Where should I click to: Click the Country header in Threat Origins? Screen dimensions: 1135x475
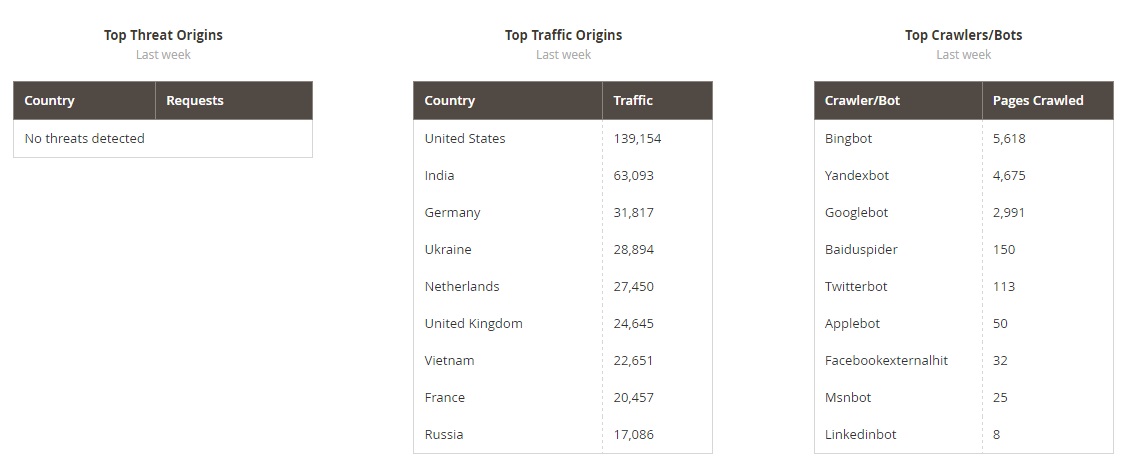(x=50, y=100)
